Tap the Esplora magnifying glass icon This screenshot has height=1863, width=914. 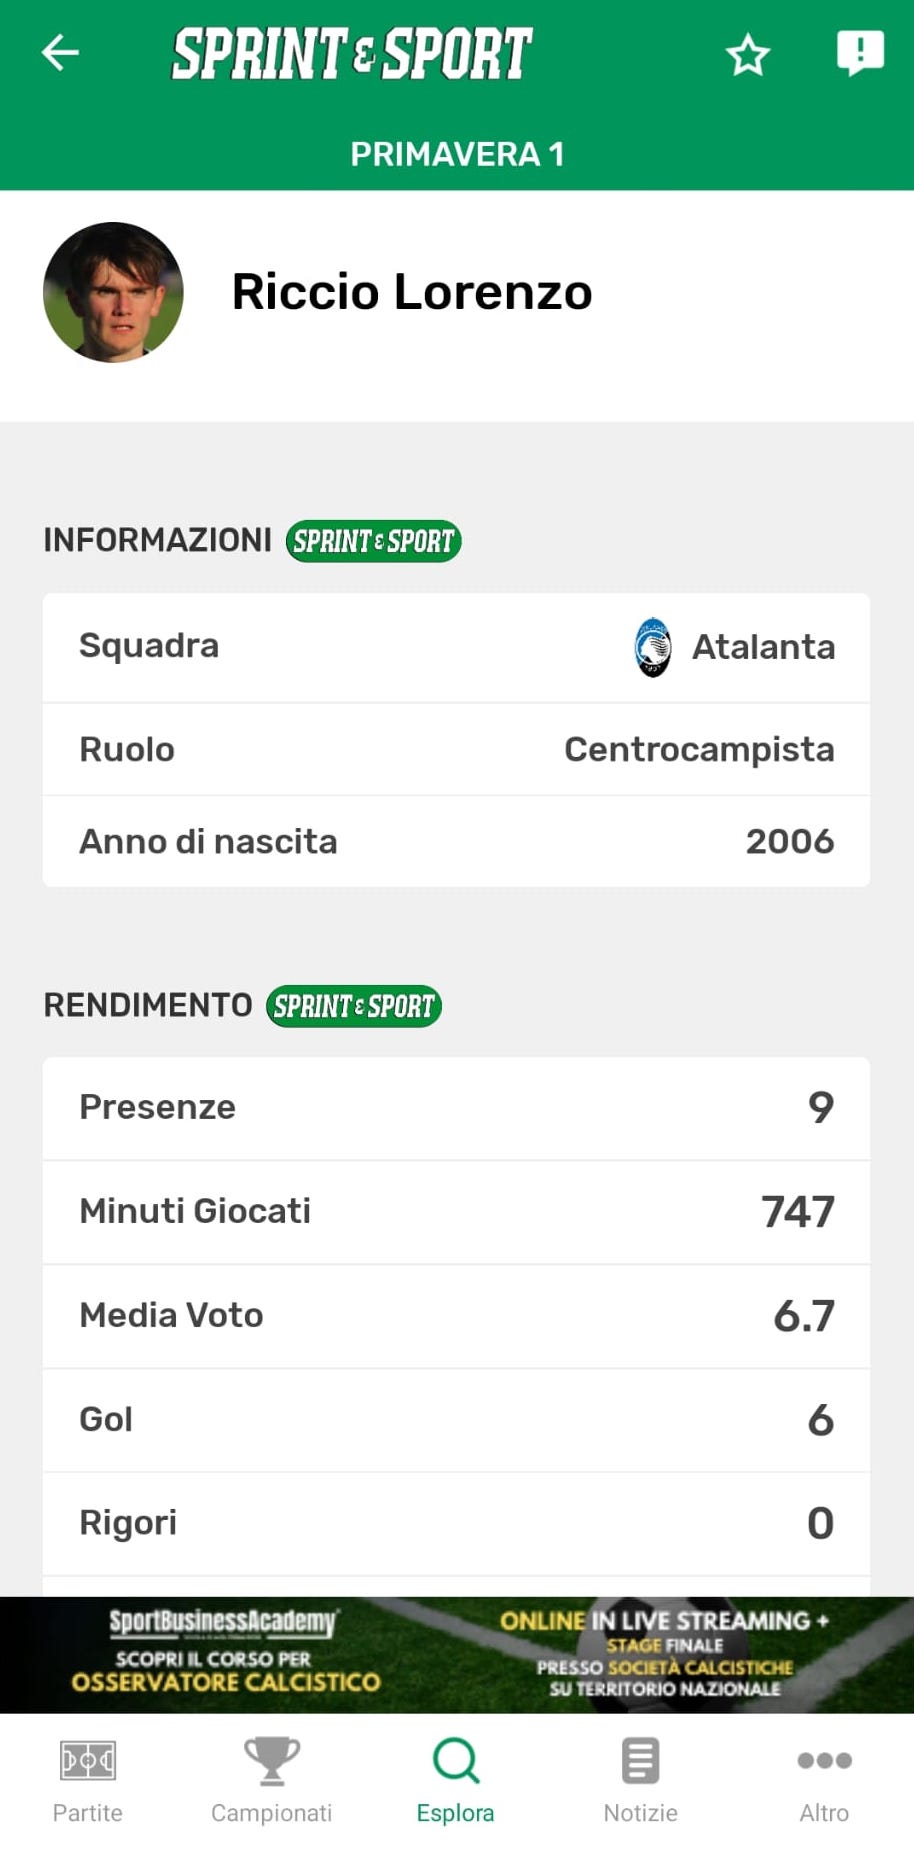(x=456, y=1762)
